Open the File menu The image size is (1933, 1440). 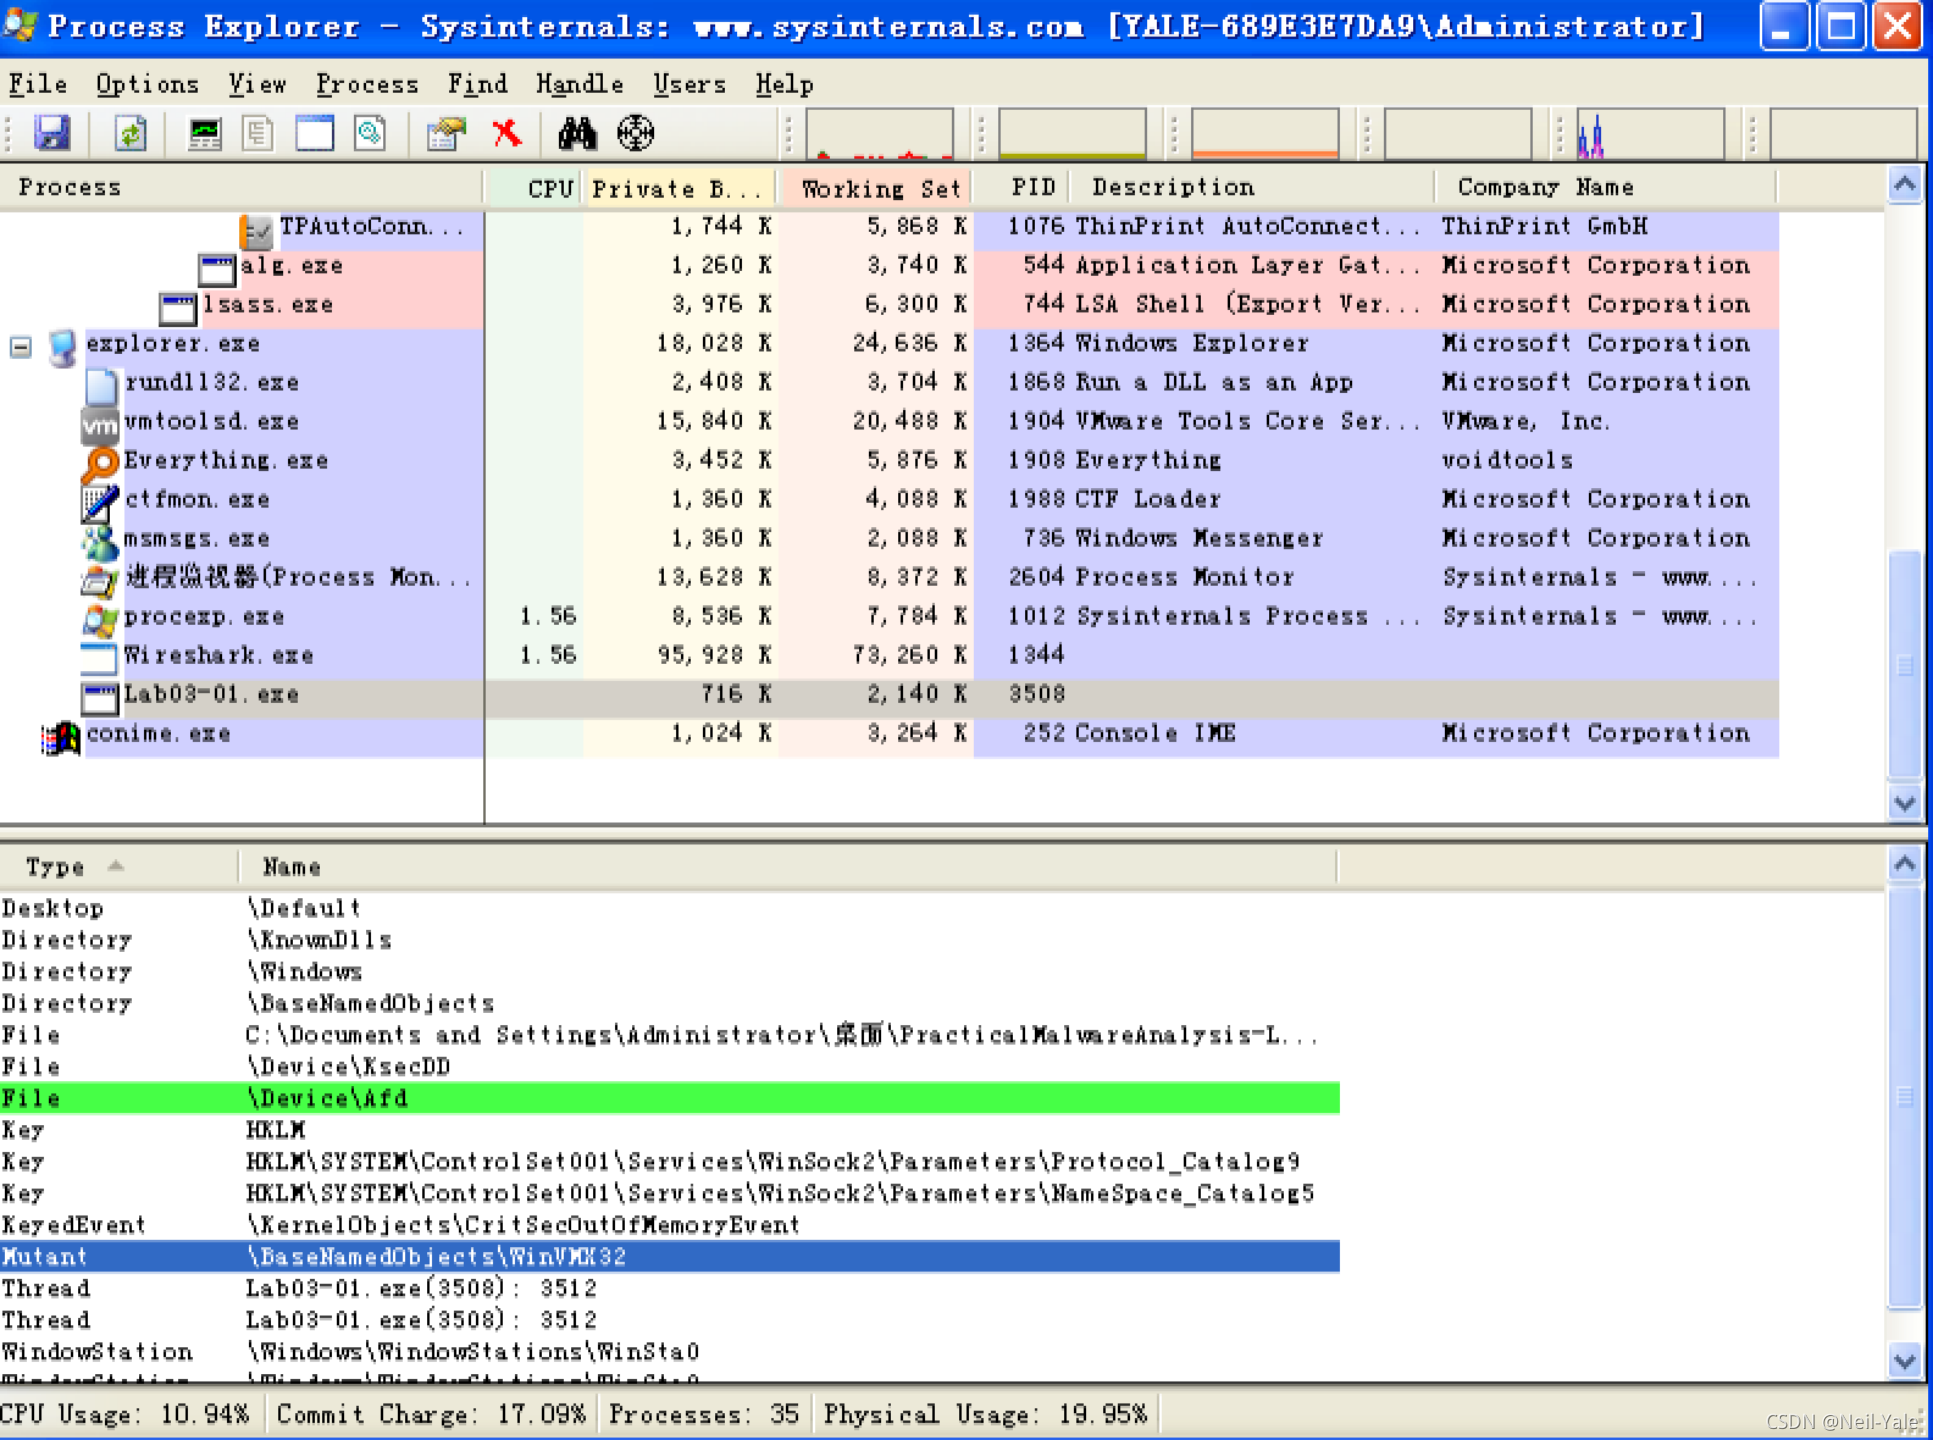(x=38, y=84)
